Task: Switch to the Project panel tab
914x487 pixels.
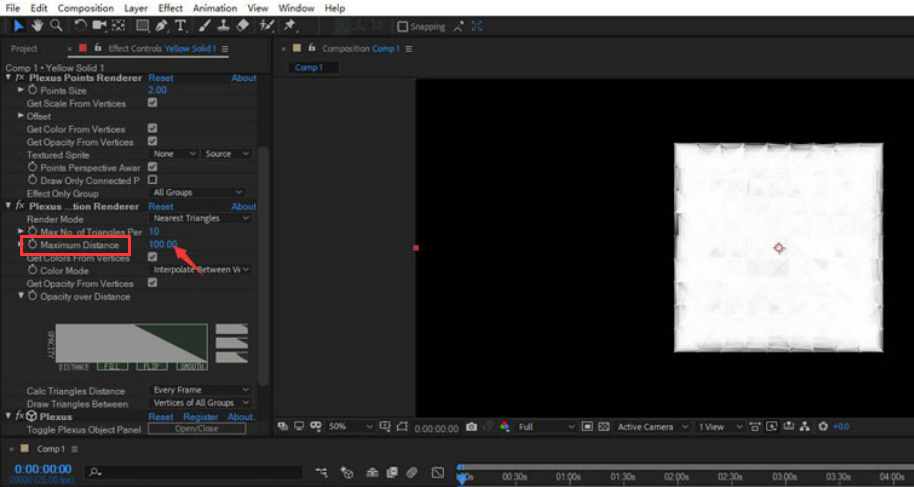Action: coord(24,49)
